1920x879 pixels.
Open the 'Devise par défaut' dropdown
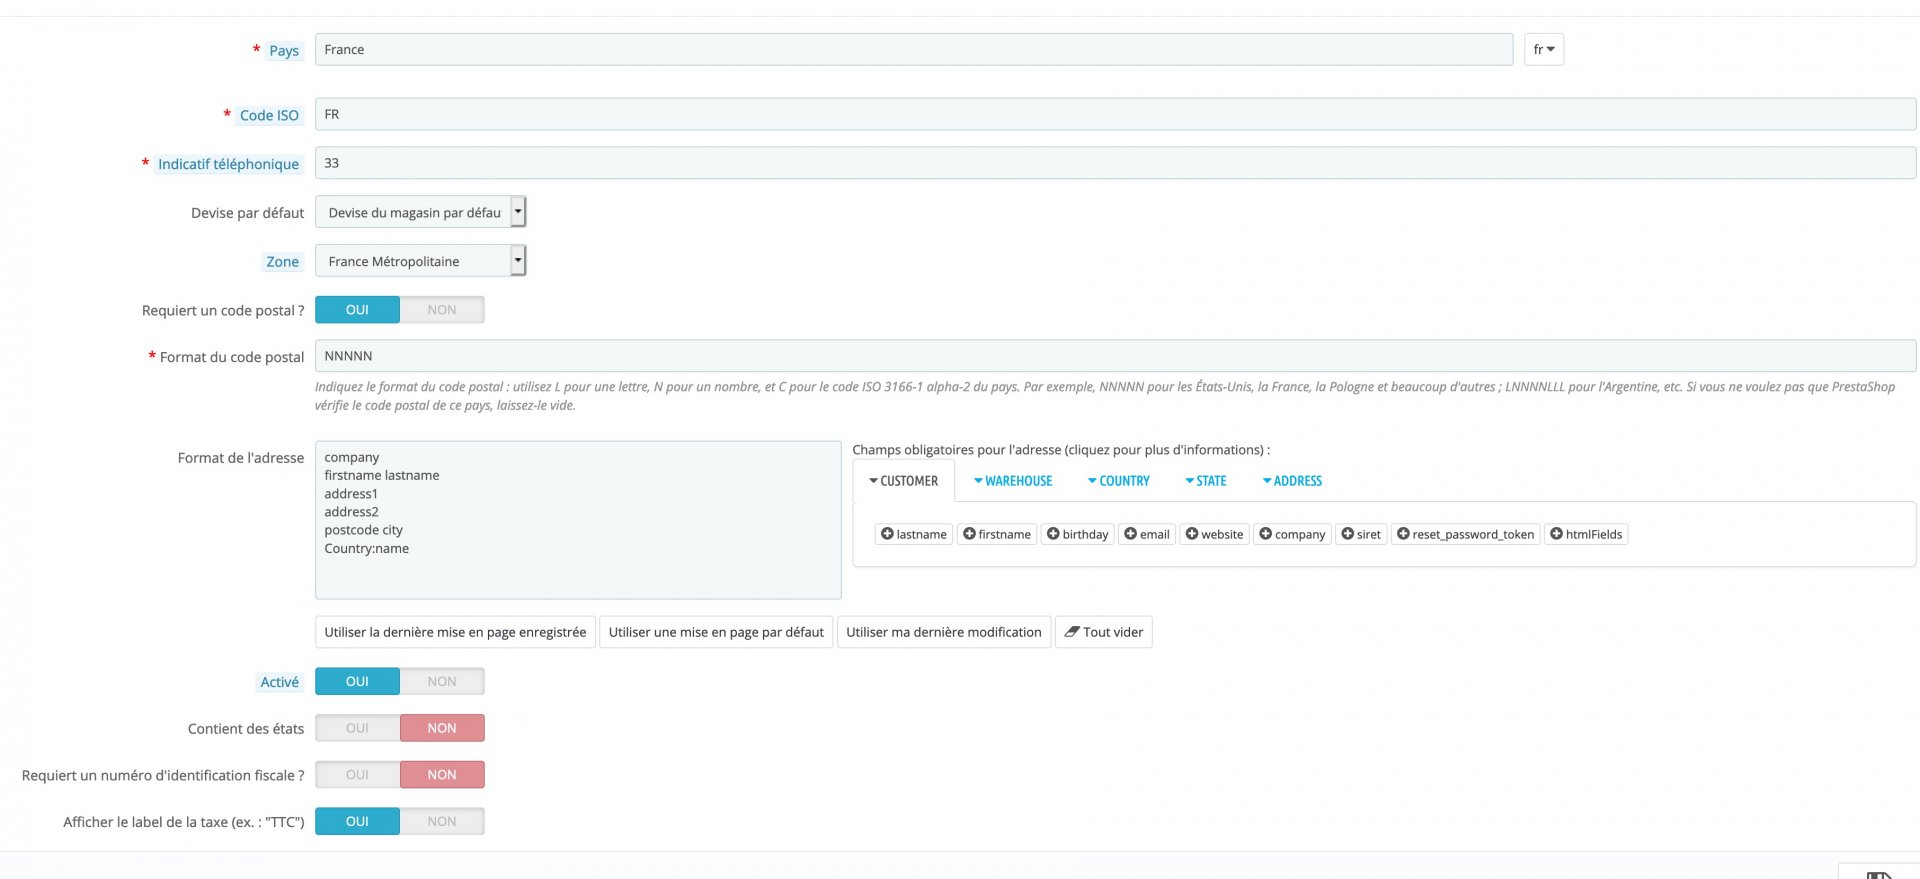pyautogui.click(x=420, y=212)
